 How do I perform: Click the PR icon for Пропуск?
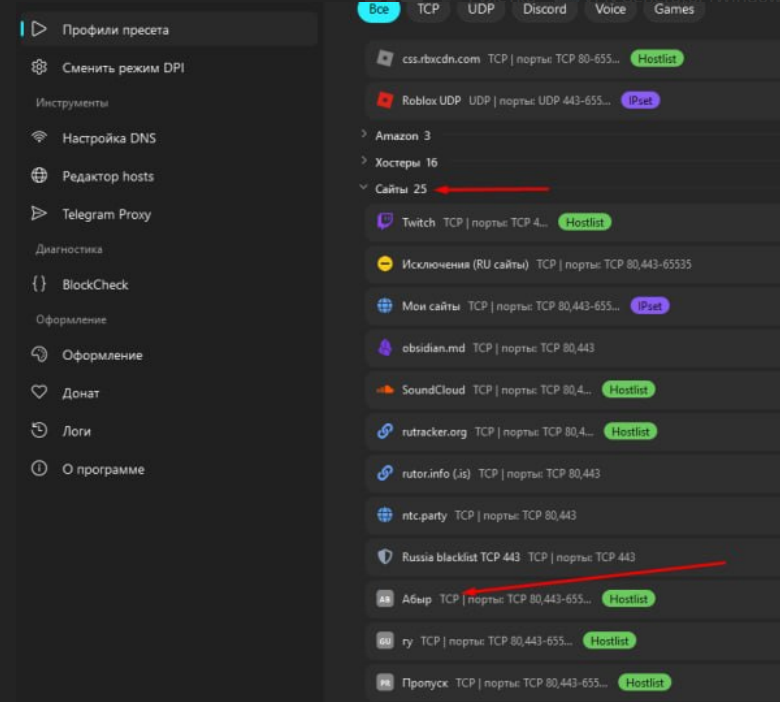coord(385,682)
